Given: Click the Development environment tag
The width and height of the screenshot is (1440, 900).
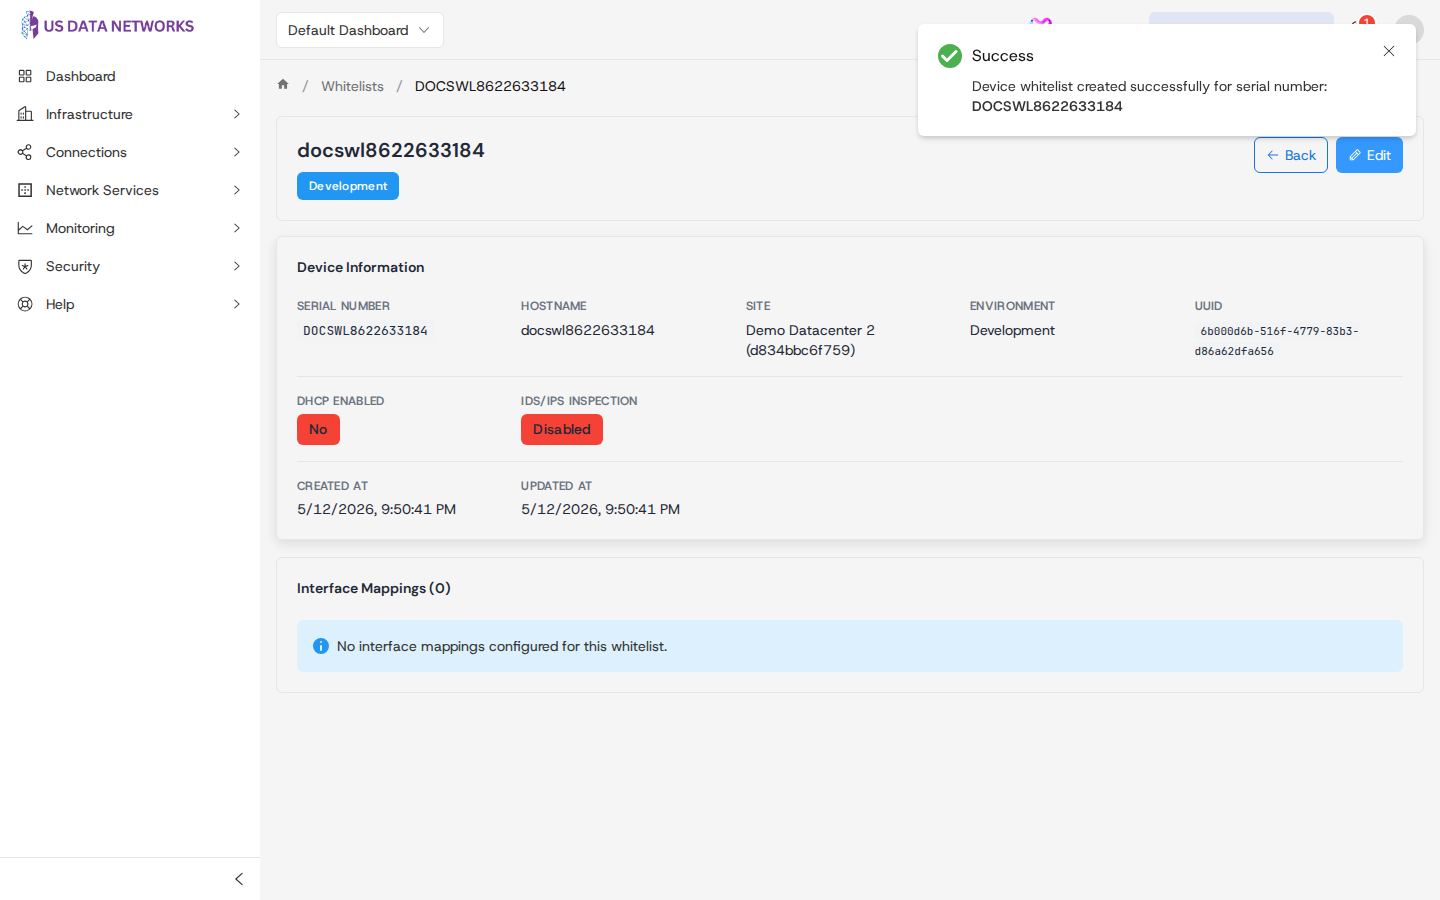Looking at the screenshot, I should point(348,186).
